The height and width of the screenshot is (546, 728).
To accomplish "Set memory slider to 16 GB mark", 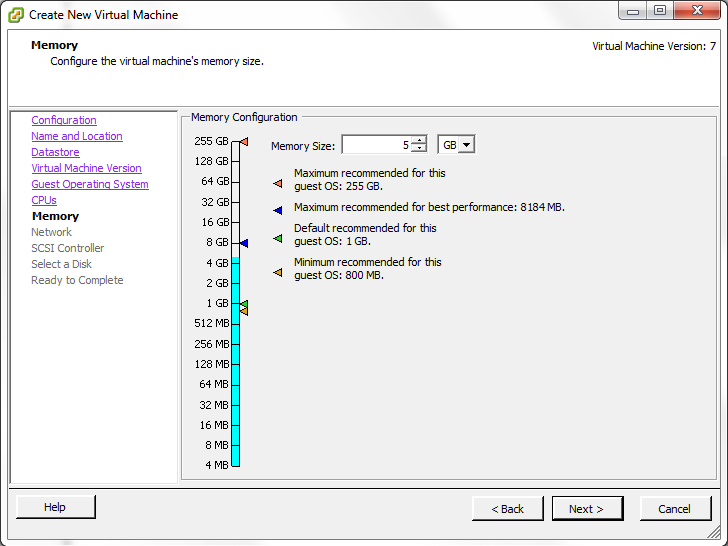I will pos(235,222).
